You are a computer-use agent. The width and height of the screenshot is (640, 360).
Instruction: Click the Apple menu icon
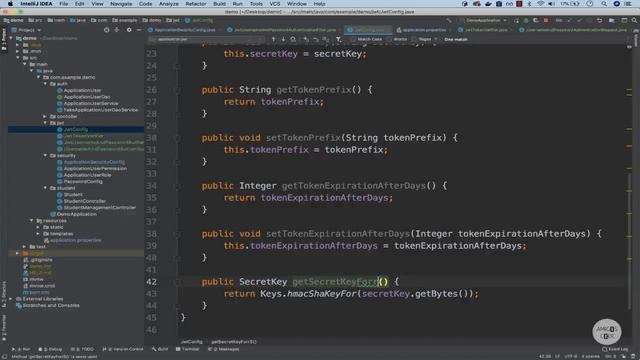pos(10,4)
